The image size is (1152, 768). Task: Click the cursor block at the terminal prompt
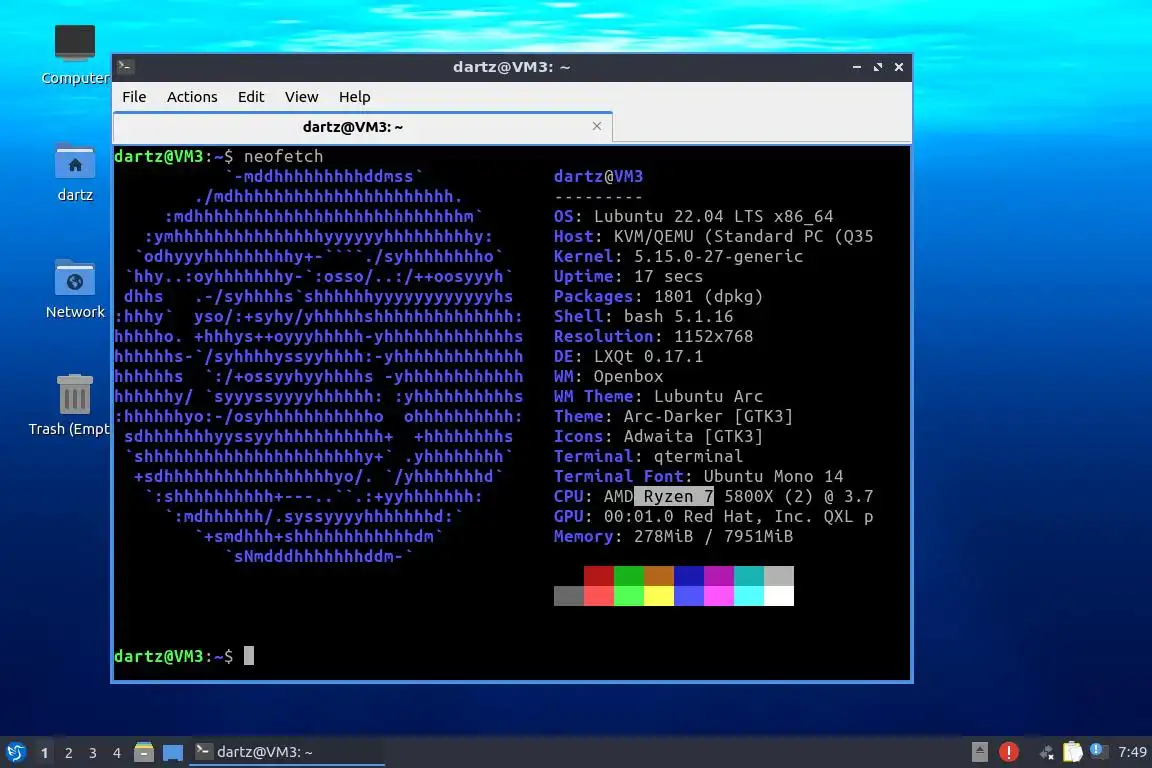pyautogui.click(x=249, y=656)
